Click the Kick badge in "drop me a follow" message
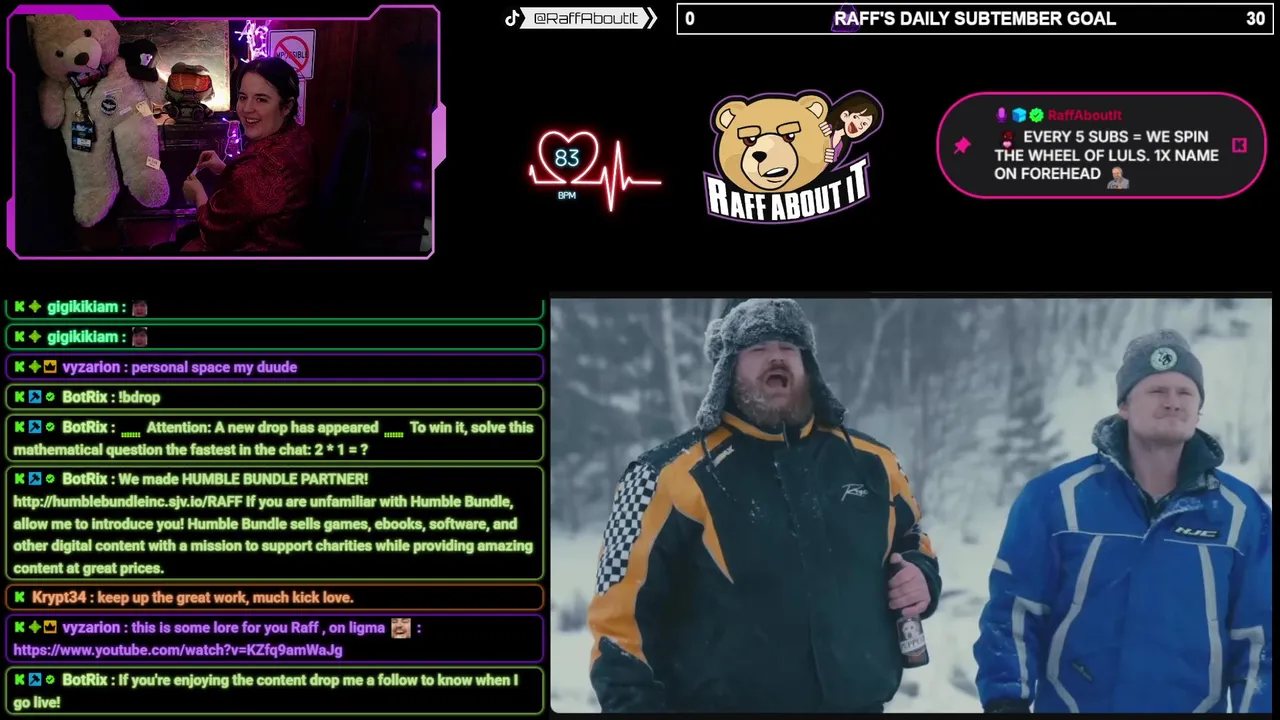1280x720 pixels. click(x=19, y=680)
